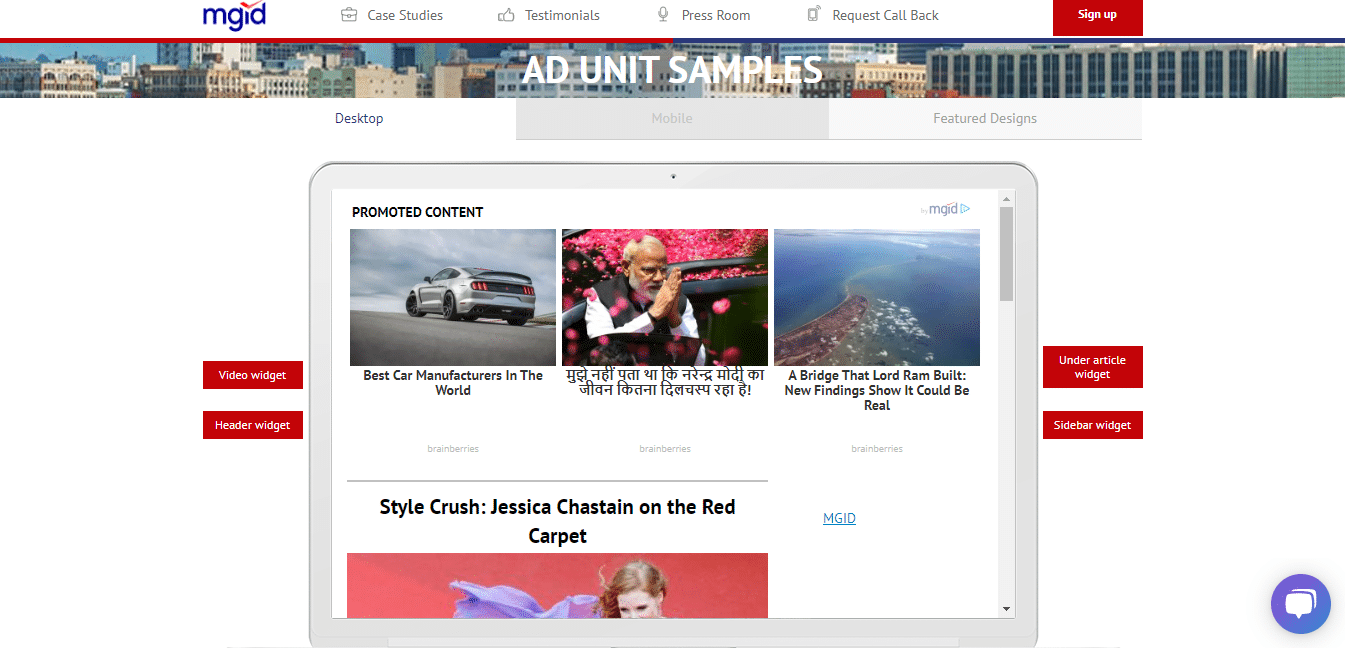Click brainberries label under car ad

(453, 449)
